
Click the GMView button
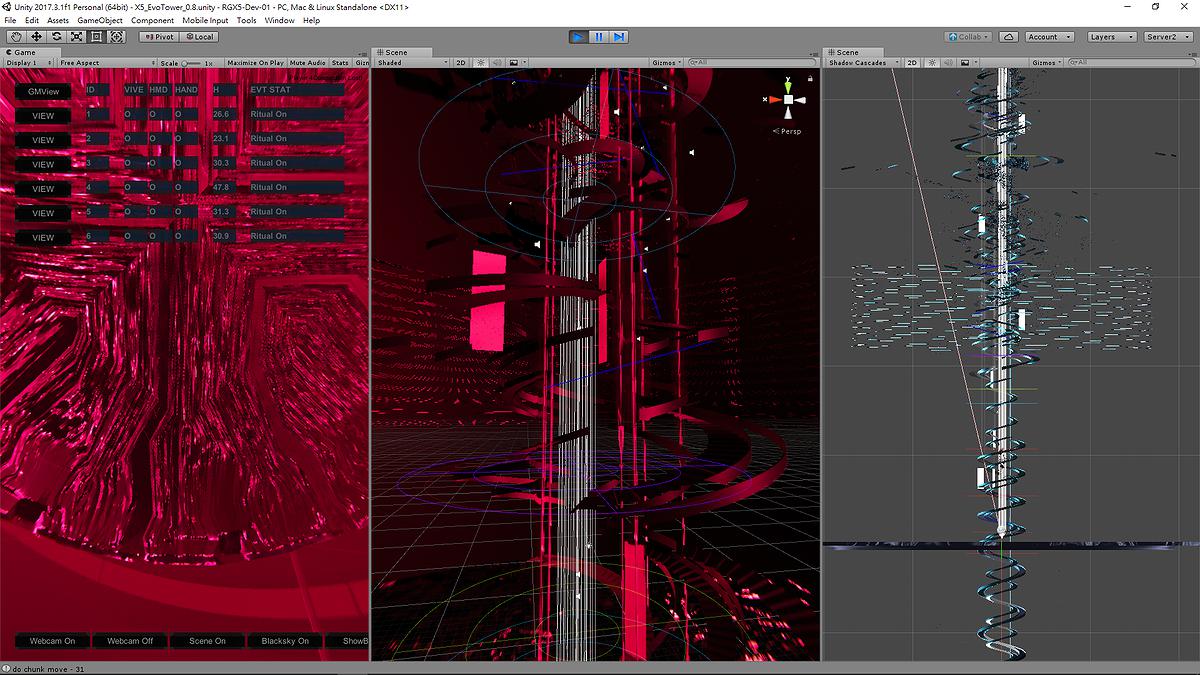point(43,91)
